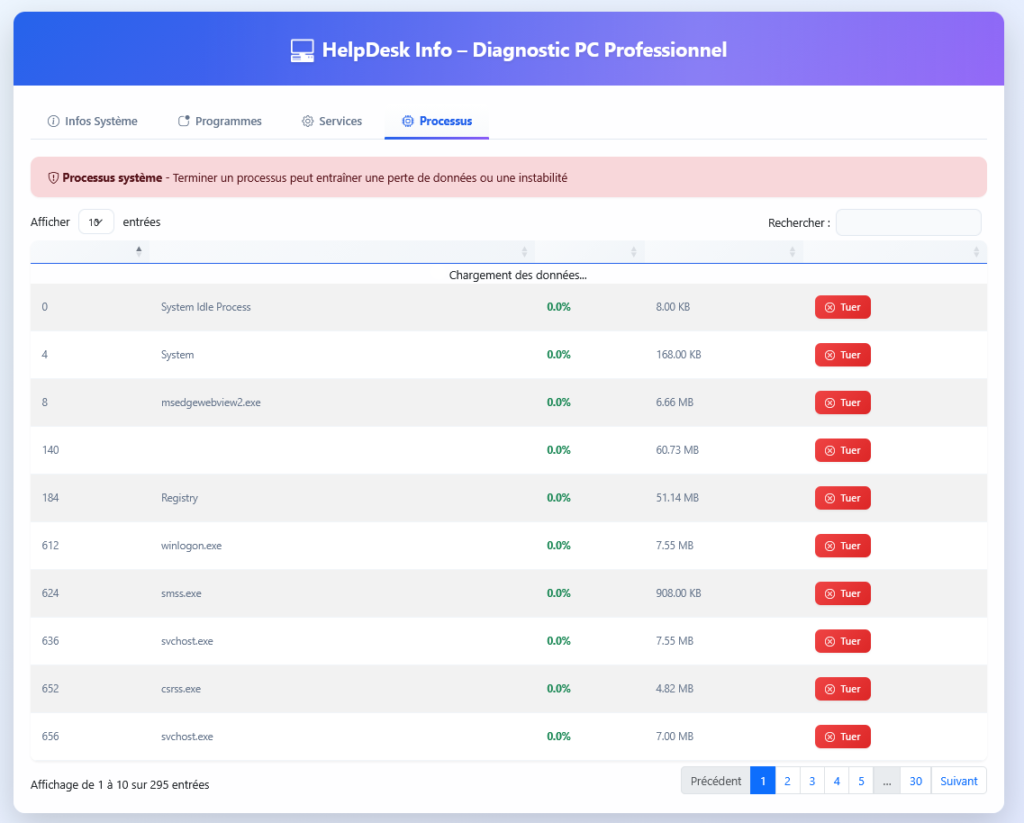This screenshot has height=823, width=1024.
Task: Click the gear icon next to Services
Action: (x=308, y=121)
